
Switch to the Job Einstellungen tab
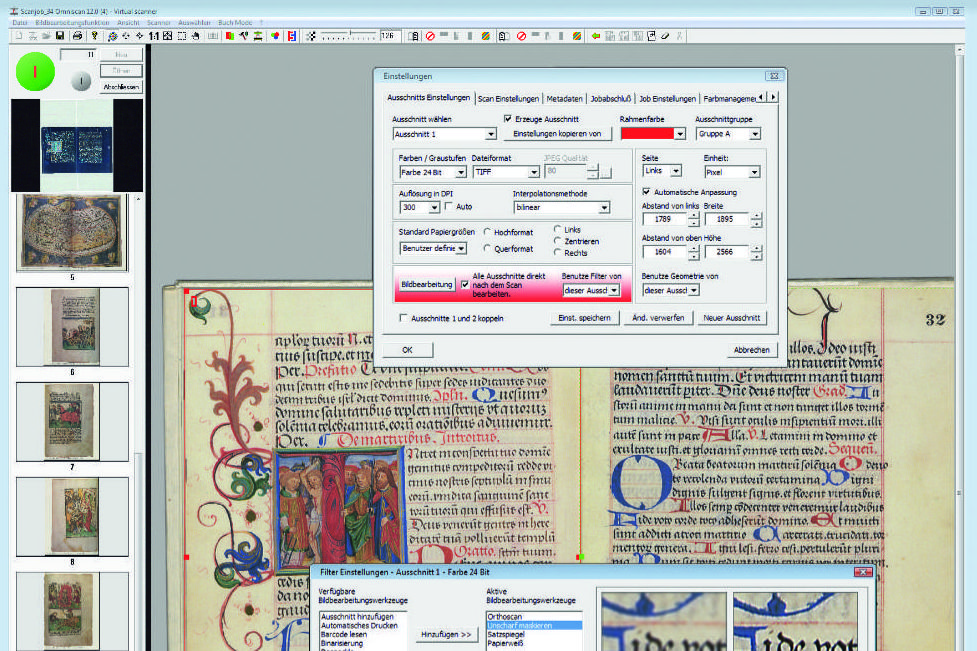(667, 98)
